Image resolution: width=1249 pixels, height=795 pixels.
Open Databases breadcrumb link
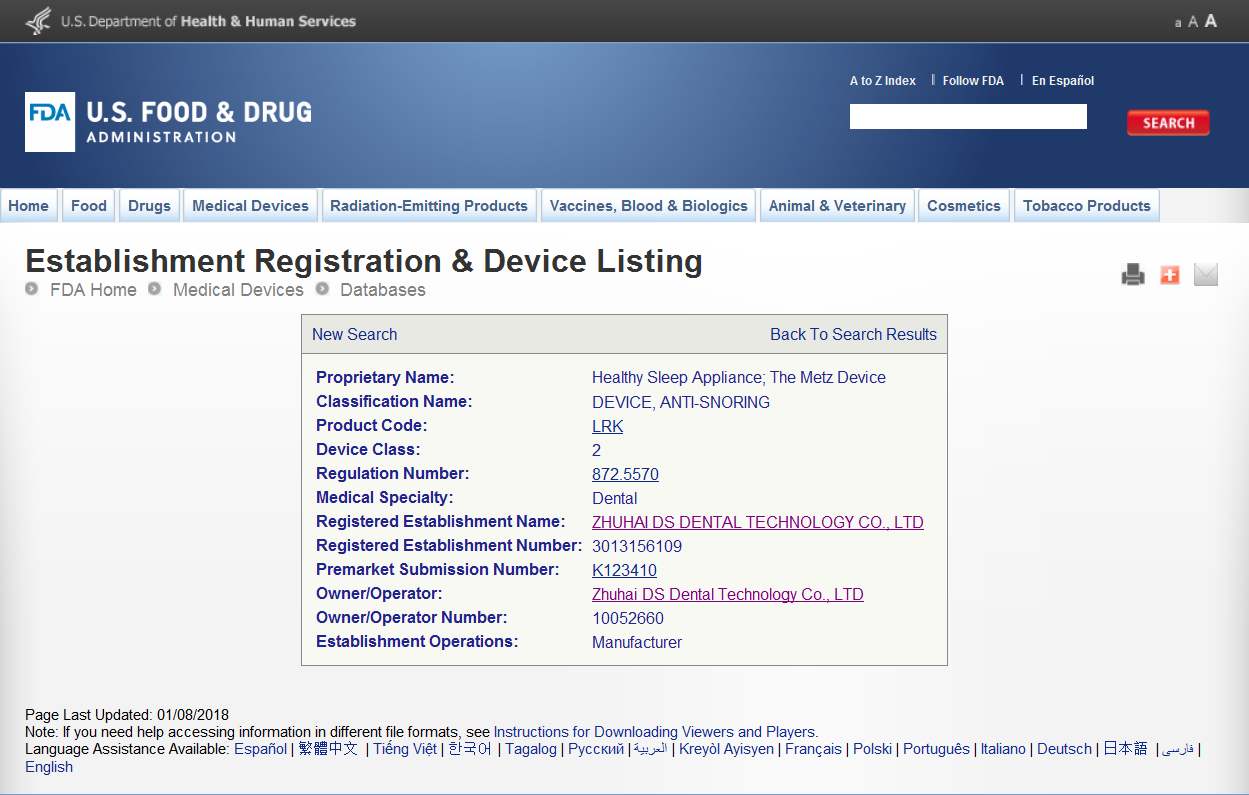pos(383,290)
